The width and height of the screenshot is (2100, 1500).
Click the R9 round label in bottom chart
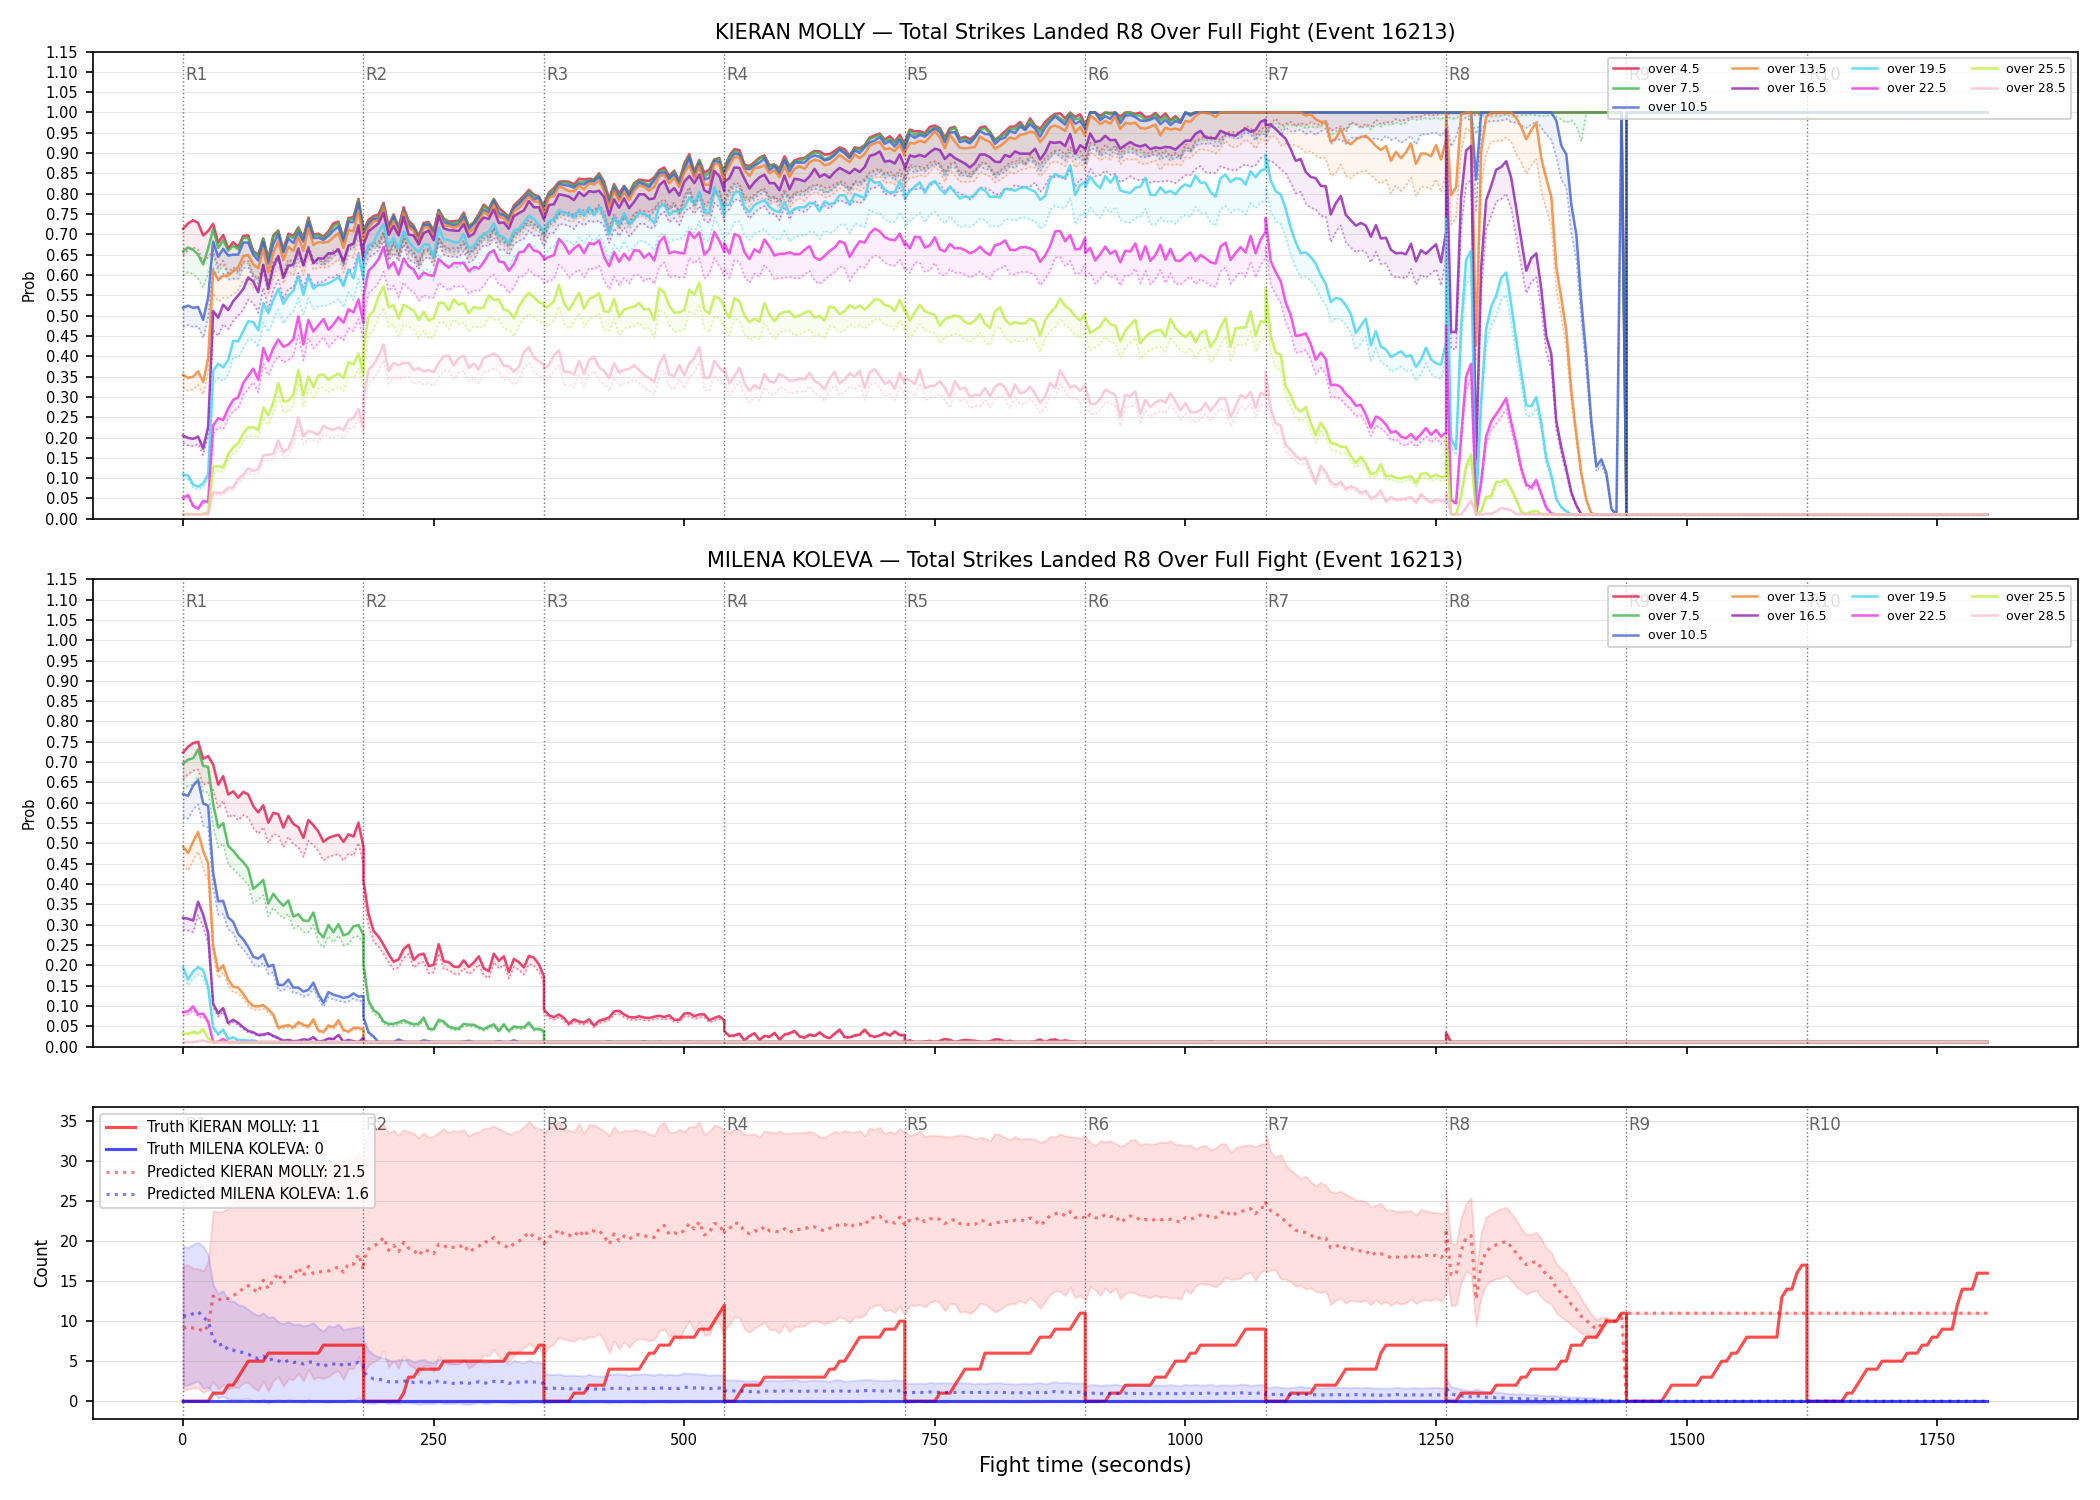(x=1639, y=1124)
